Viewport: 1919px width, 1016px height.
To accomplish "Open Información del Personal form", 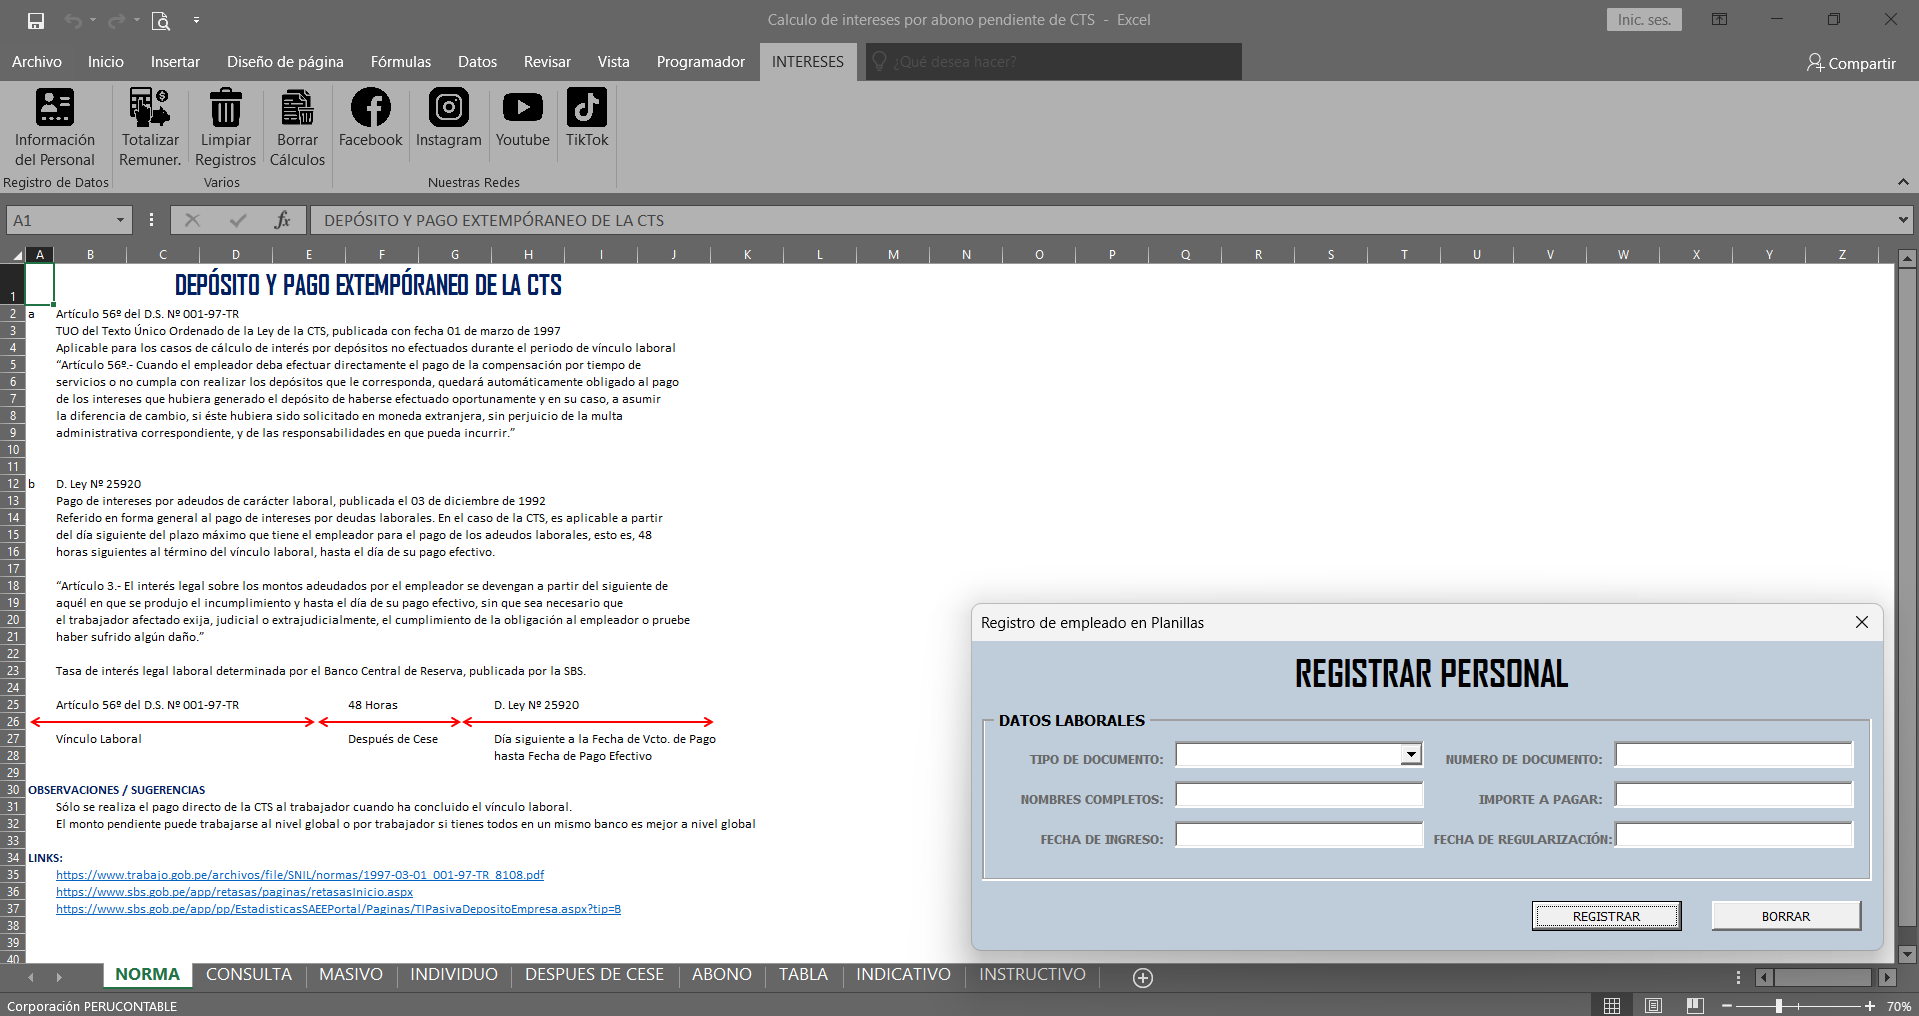I will click(55, 108).
